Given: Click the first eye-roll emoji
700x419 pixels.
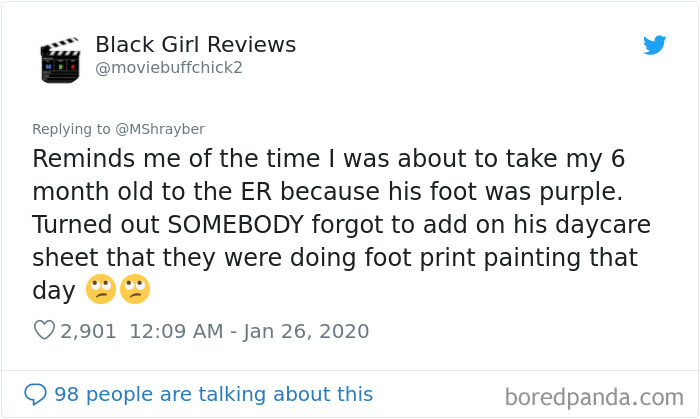Looking at the screenshot, I should 99,291.
